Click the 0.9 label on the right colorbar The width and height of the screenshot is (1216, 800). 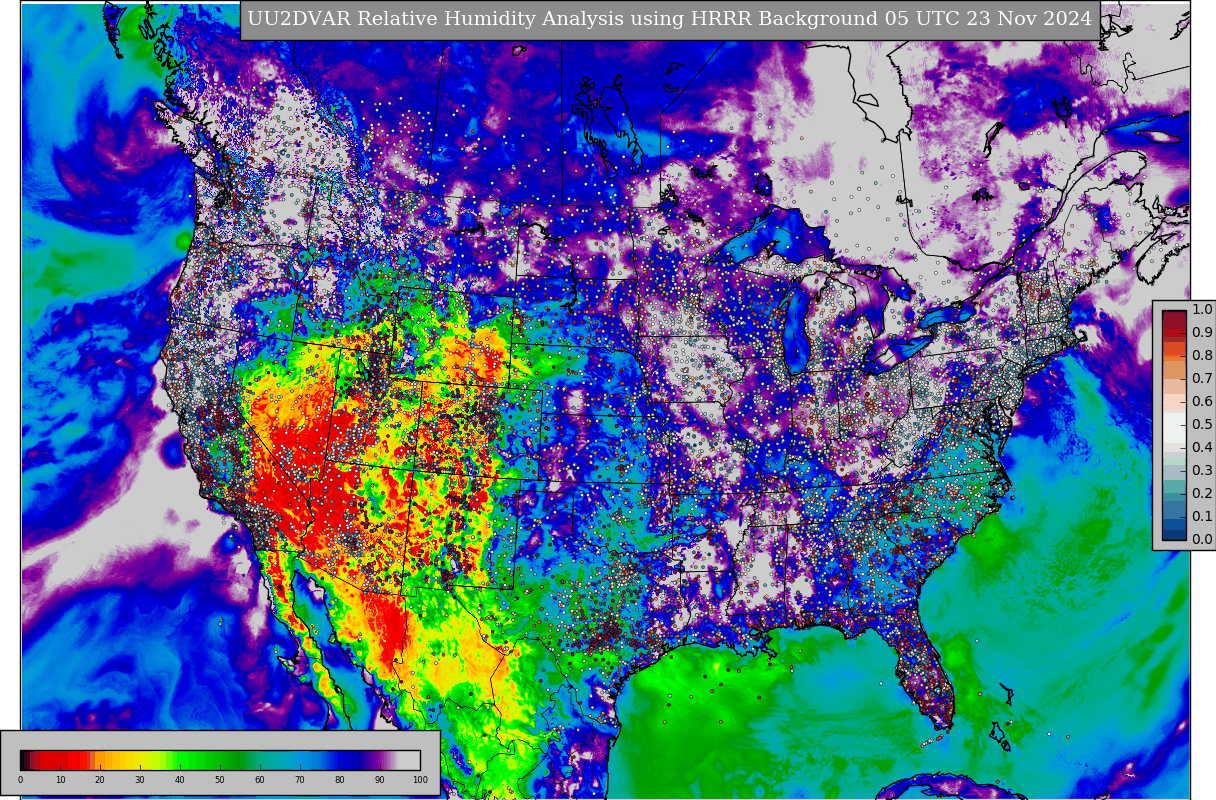pos(1202,333)
